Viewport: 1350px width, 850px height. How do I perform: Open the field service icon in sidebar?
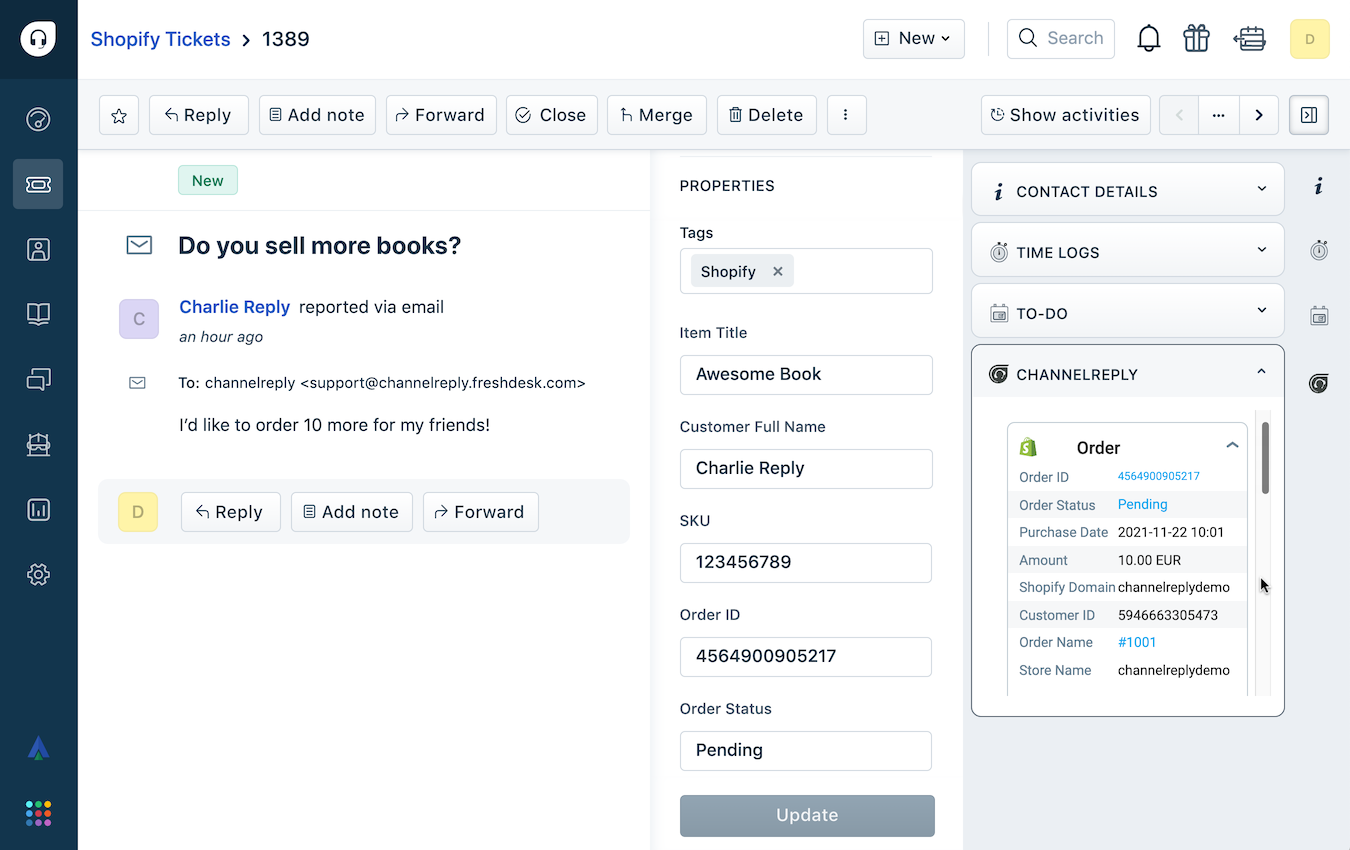coord(38,444)
